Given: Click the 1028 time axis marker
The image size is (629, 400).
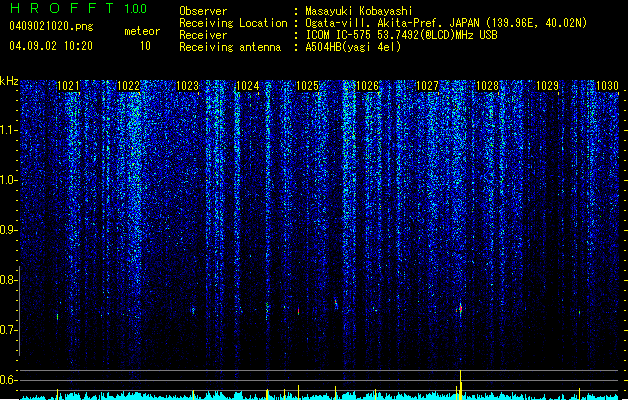Looking at the screenshot, I should 487,86.
